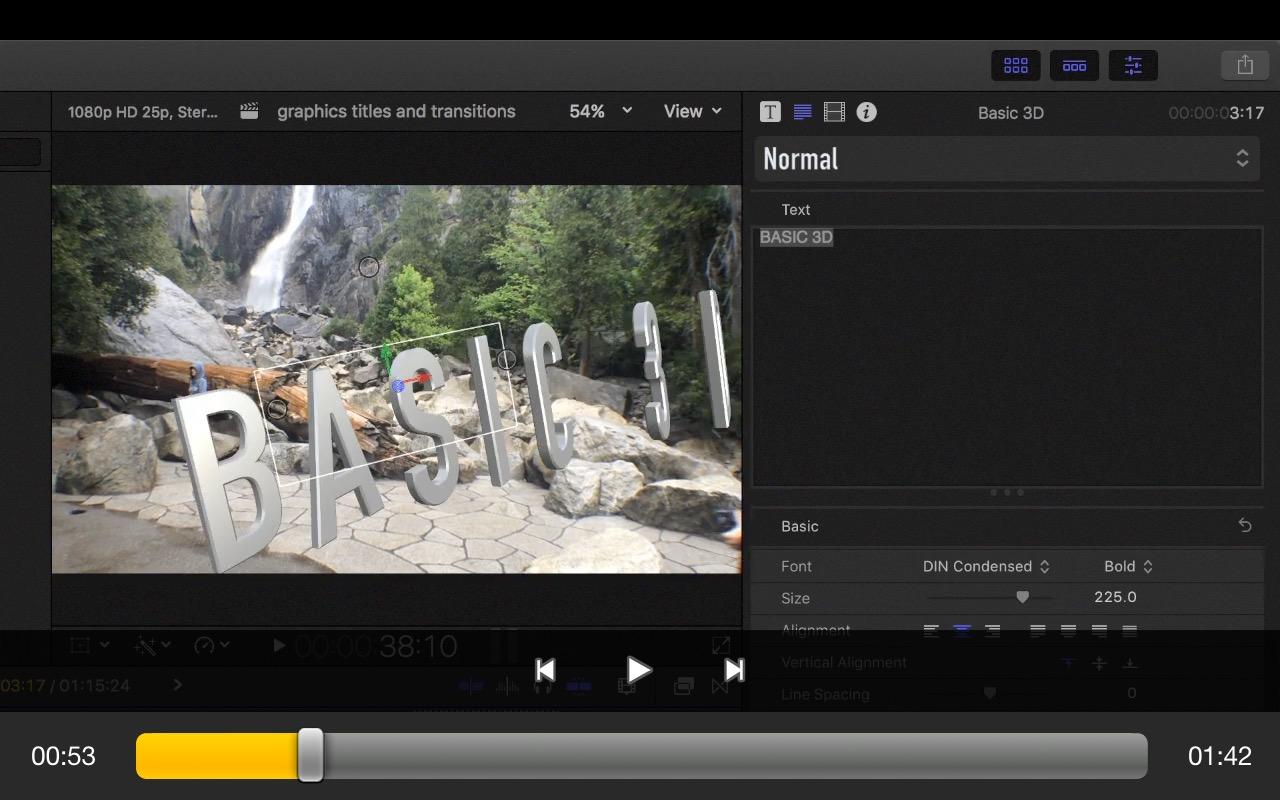Open the Video inspector filmstrip icon
Screen dimensions: 1280x800
coord(834,112)
